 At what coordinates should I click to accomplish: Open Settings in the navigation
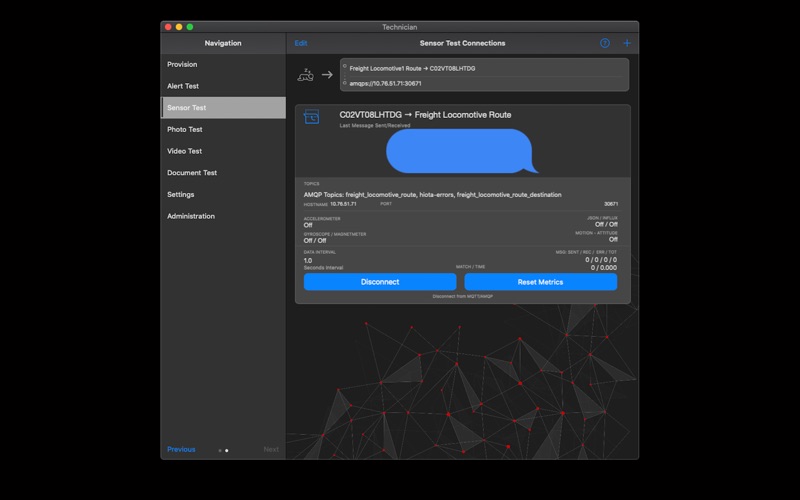223,194
